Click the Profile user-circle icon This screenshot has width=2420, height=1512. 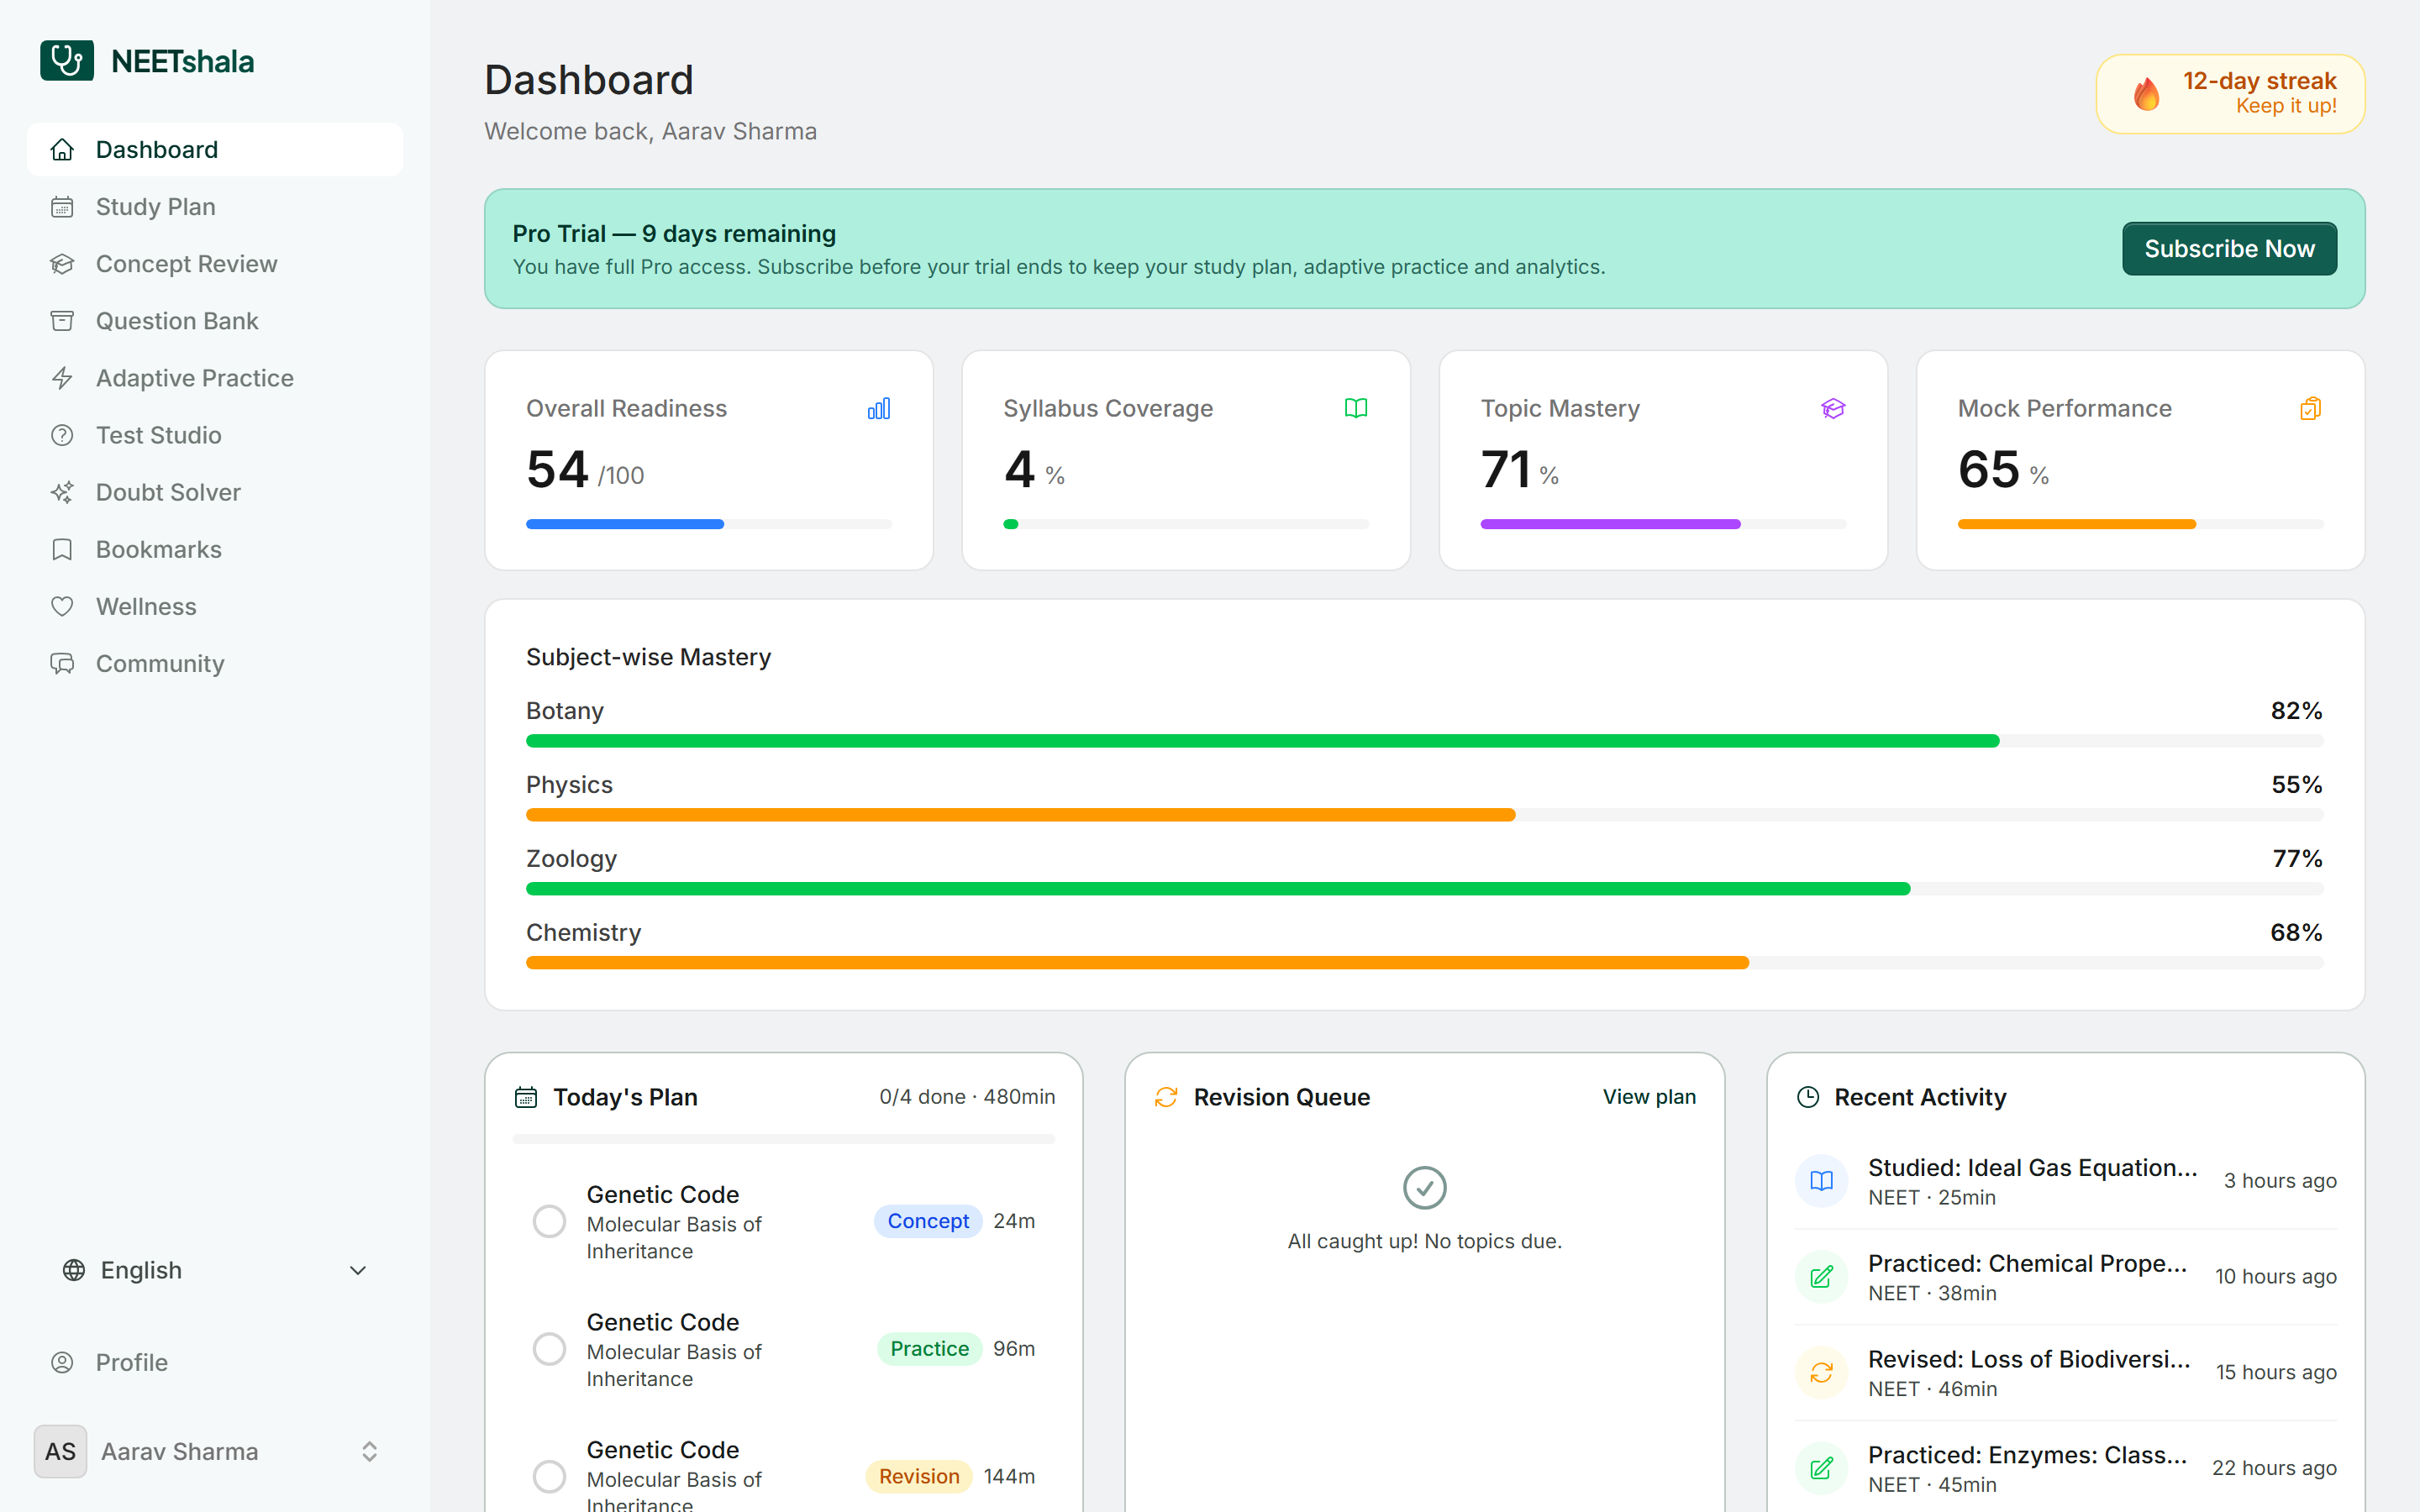click(62, 1362)
